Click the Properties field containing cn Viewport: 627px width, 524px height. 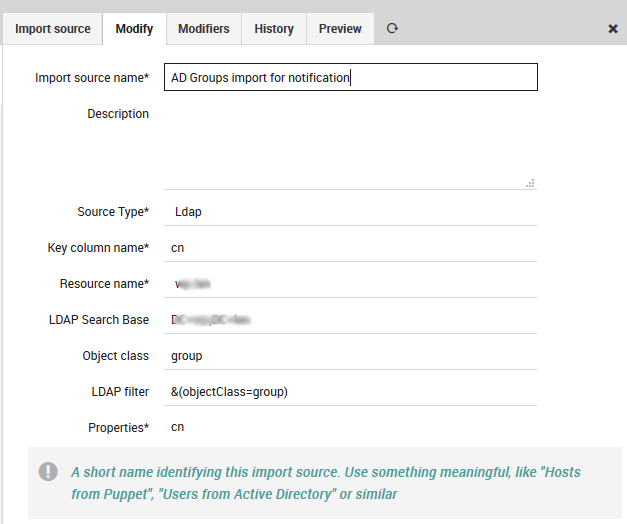[350, 428]
